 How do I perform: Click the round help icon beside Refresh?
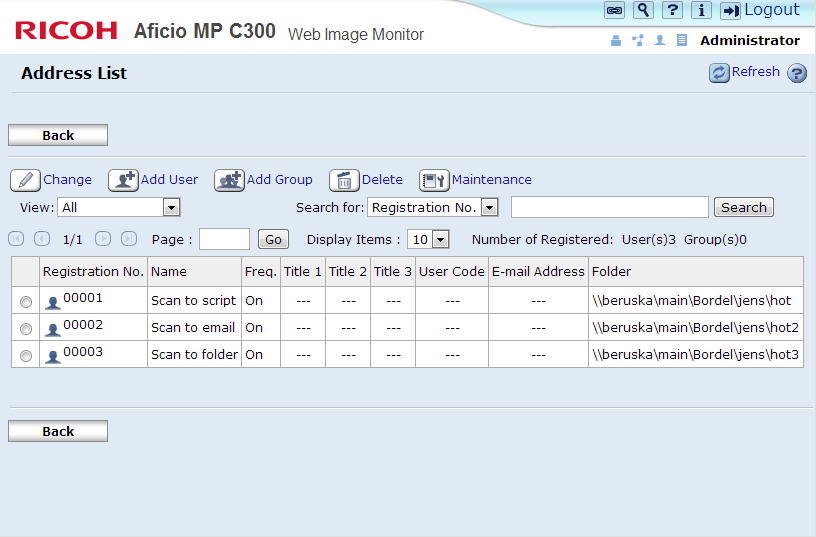click(797, 73)
